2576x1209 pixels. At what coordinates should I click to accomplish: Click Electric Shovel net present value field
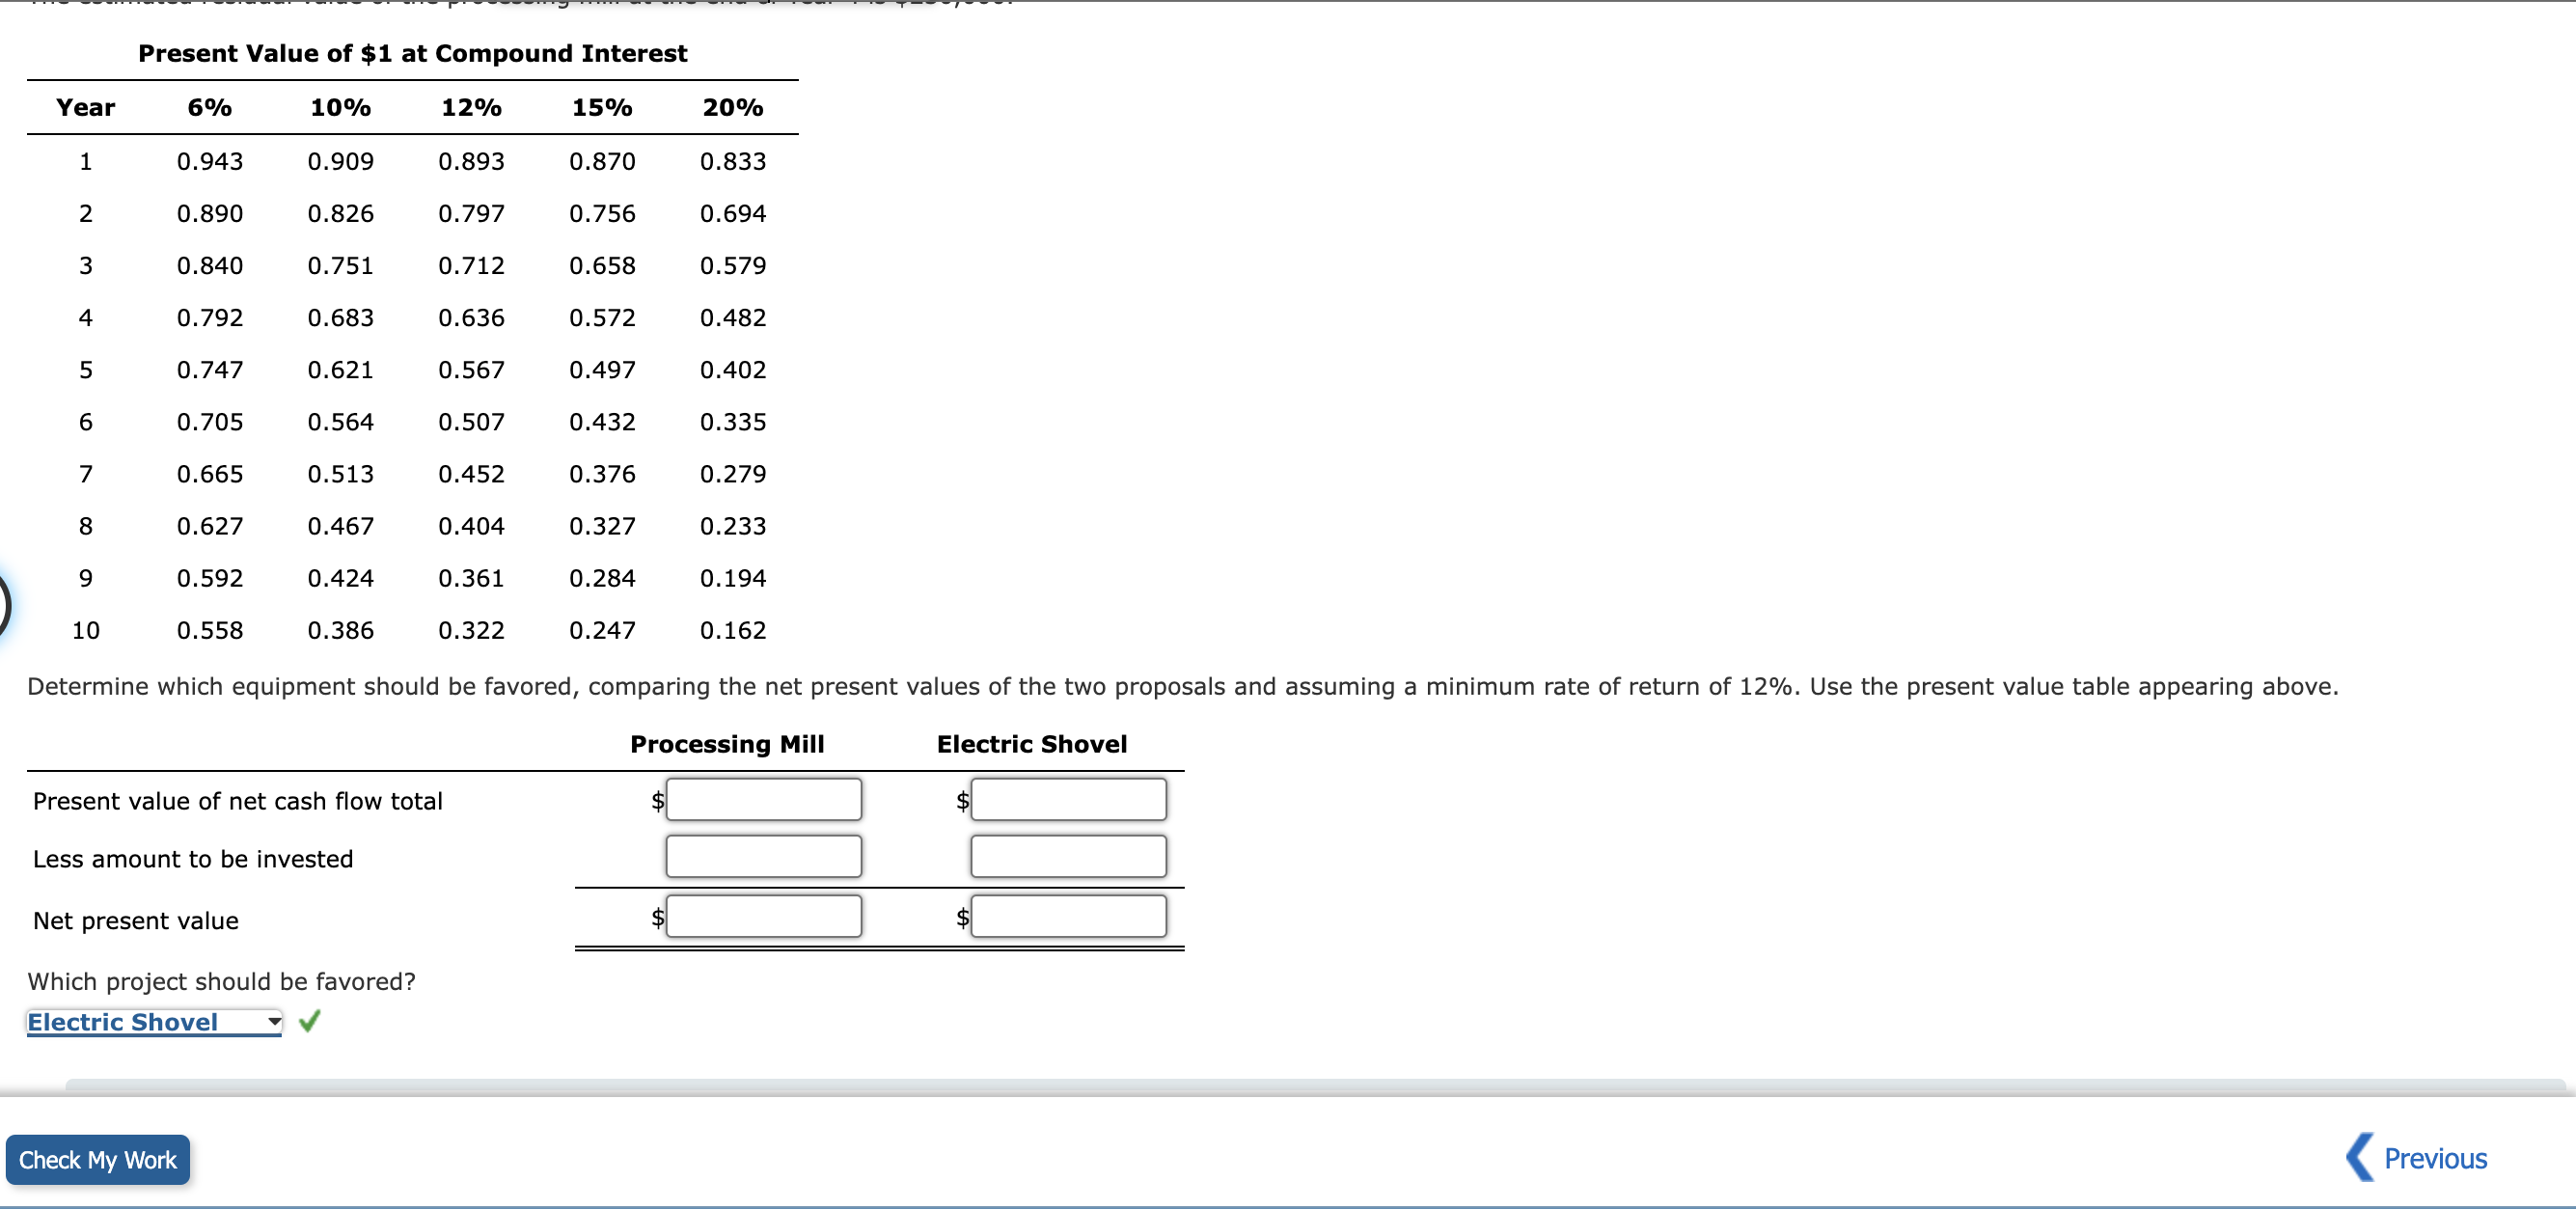coord(1068,916)
